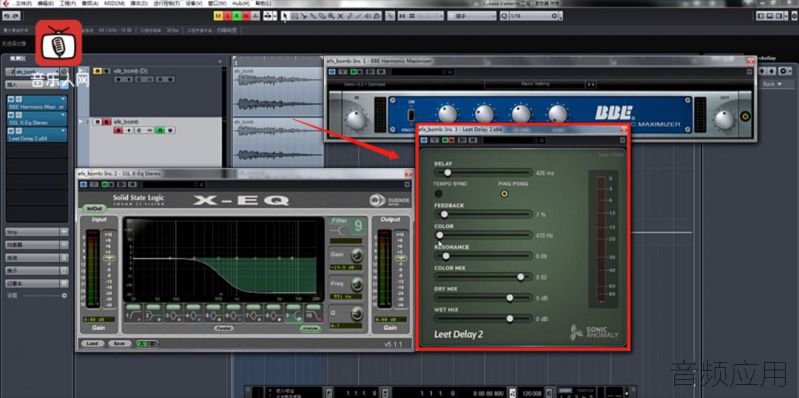Open the 设备(V) menu
Image resolution: width=799 pixels, height=398 pixels.
(194, 4)
